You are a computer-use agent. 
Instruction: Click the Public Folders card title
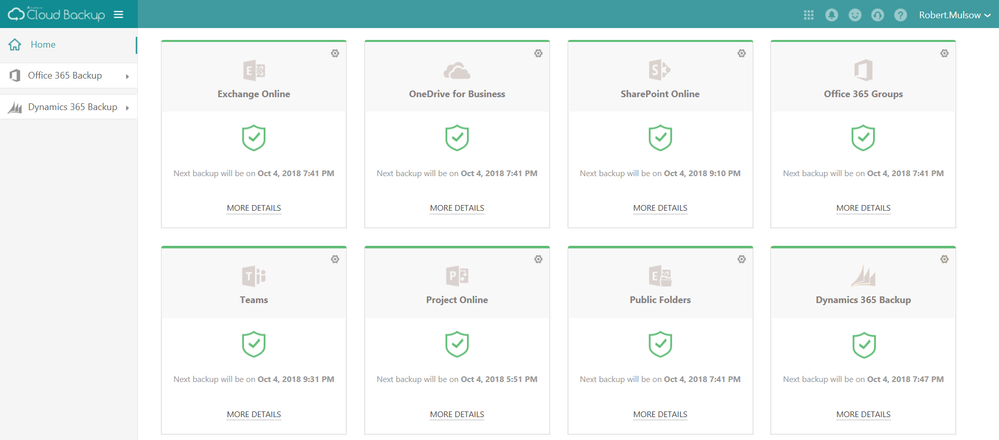point(660,300)
